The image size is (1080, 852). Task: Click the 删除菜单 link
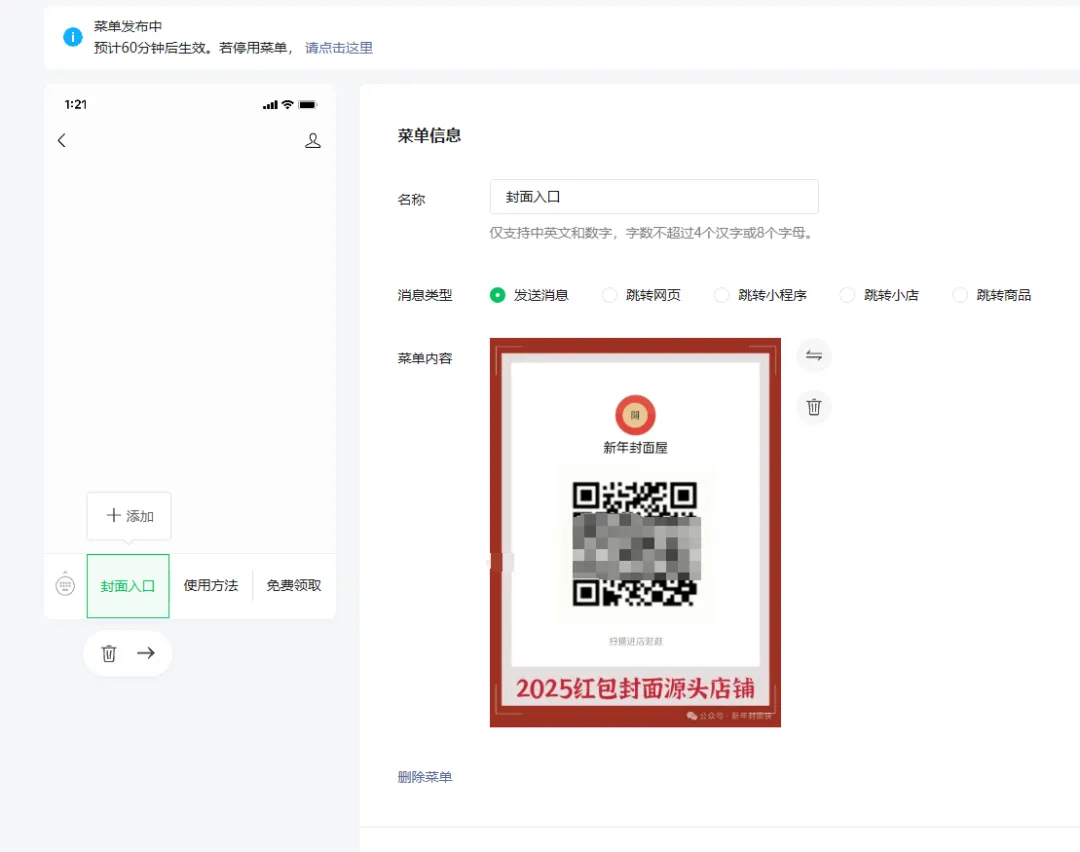(x=425, y=777)
